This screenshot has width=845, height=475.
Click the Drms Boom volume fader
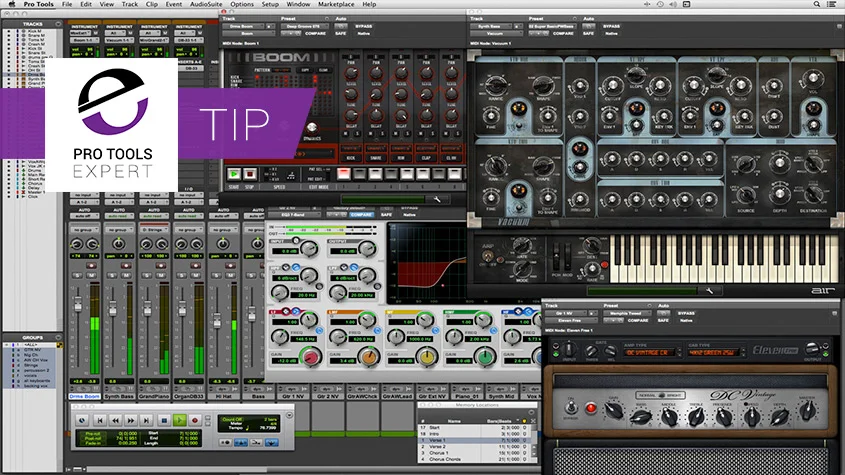tap(78, 306)
